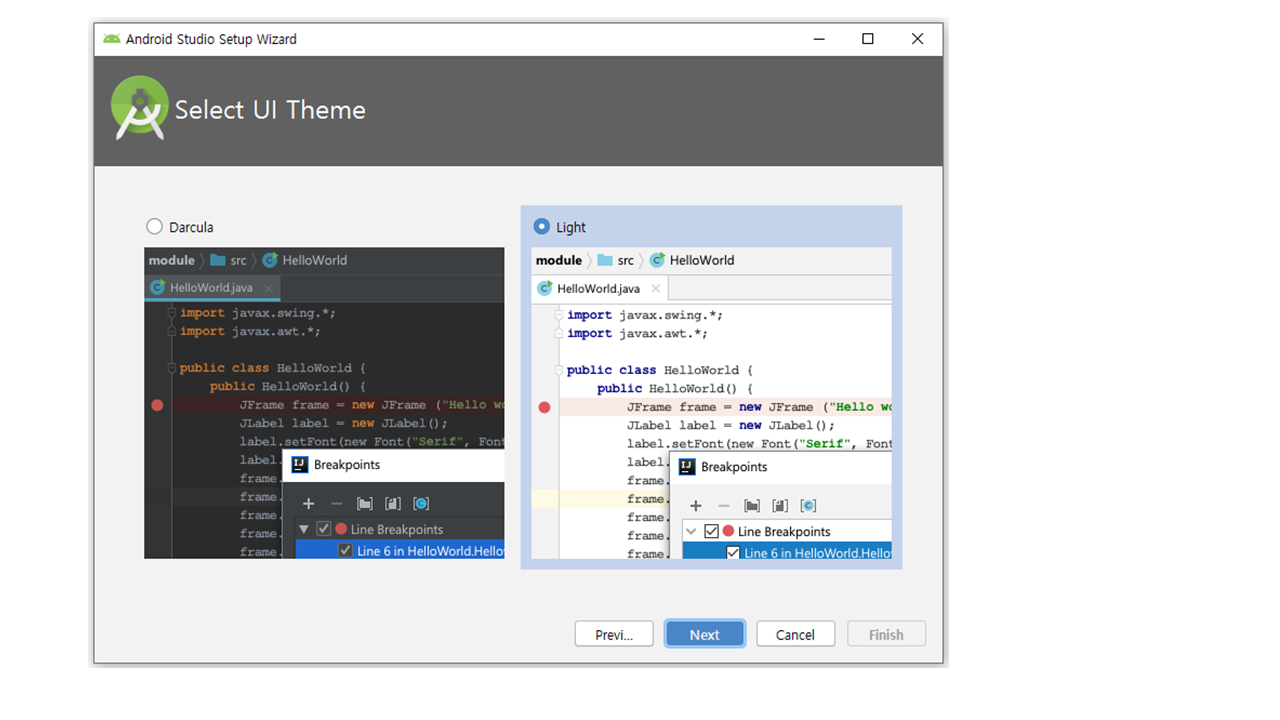Click src folder icon in Light preview breadcrumb

605,260
